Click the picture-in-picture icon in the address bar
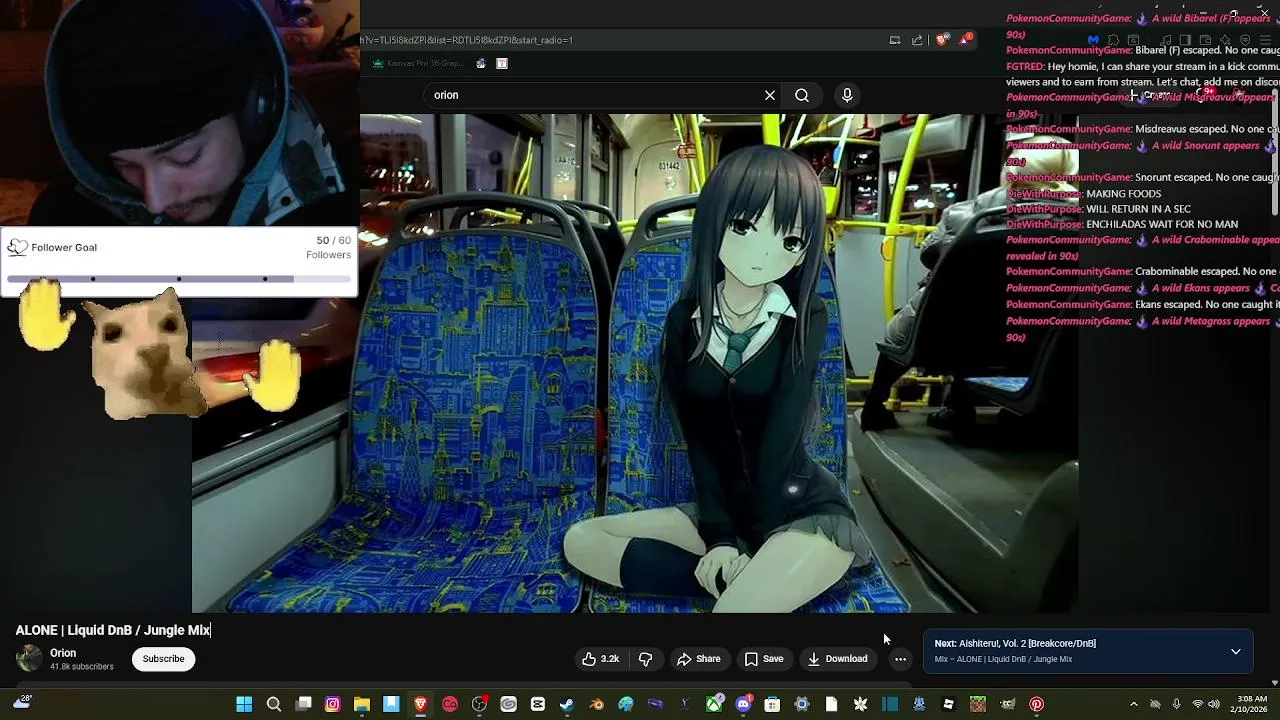The width and height of the screenshot is (1280, 720). pyautogui.click(x=895, y=40)
